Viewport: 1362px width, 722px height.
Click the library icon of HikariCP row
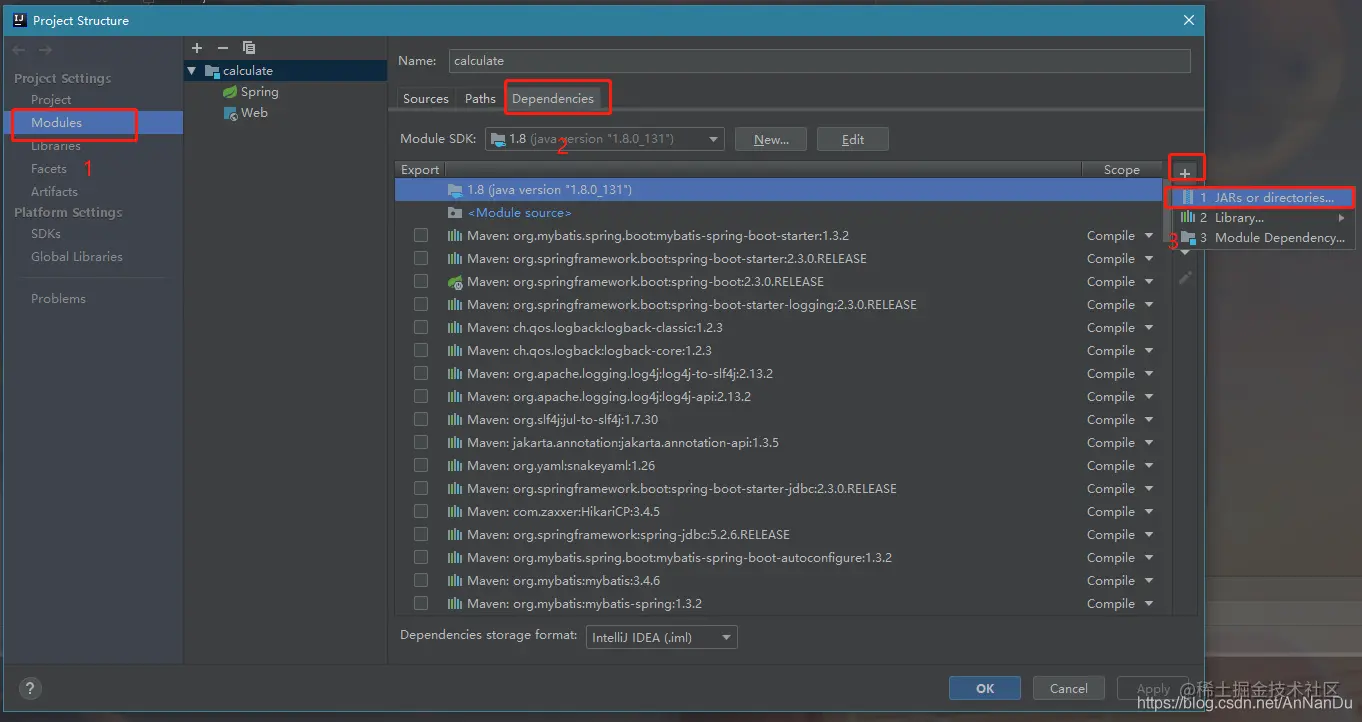point(455,512)
